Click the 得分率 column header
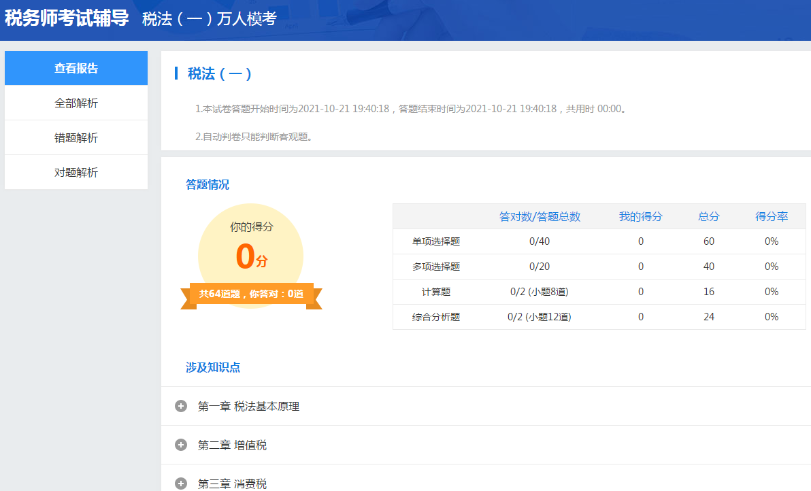Viewport: 811px width, 491px height. (x=771, y=216)
